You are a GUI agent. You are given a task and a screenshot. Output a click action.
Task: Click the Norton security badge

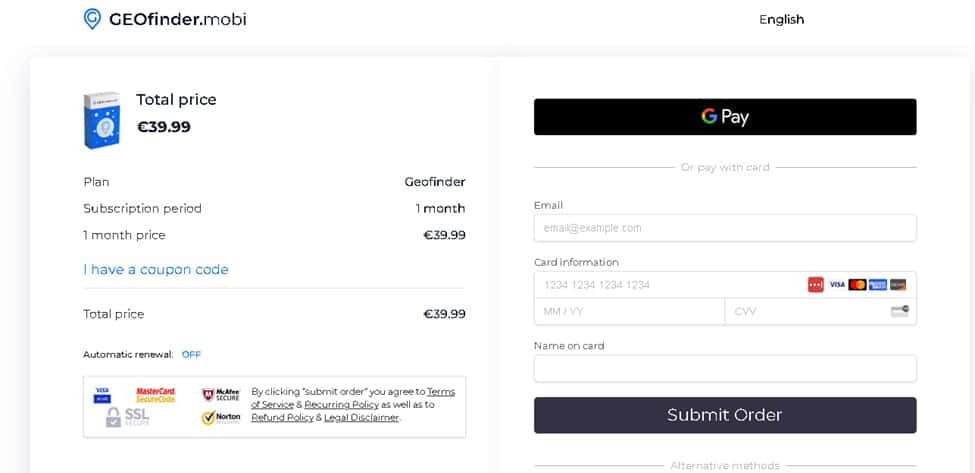(221, 418)
